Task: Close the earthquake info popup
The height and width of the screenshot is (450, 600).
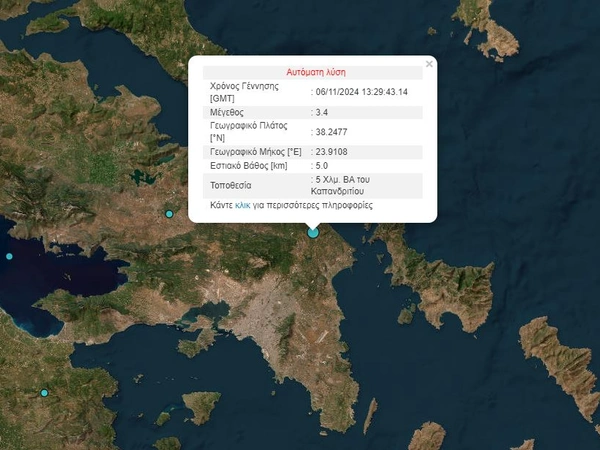Action: coord(429,64)
